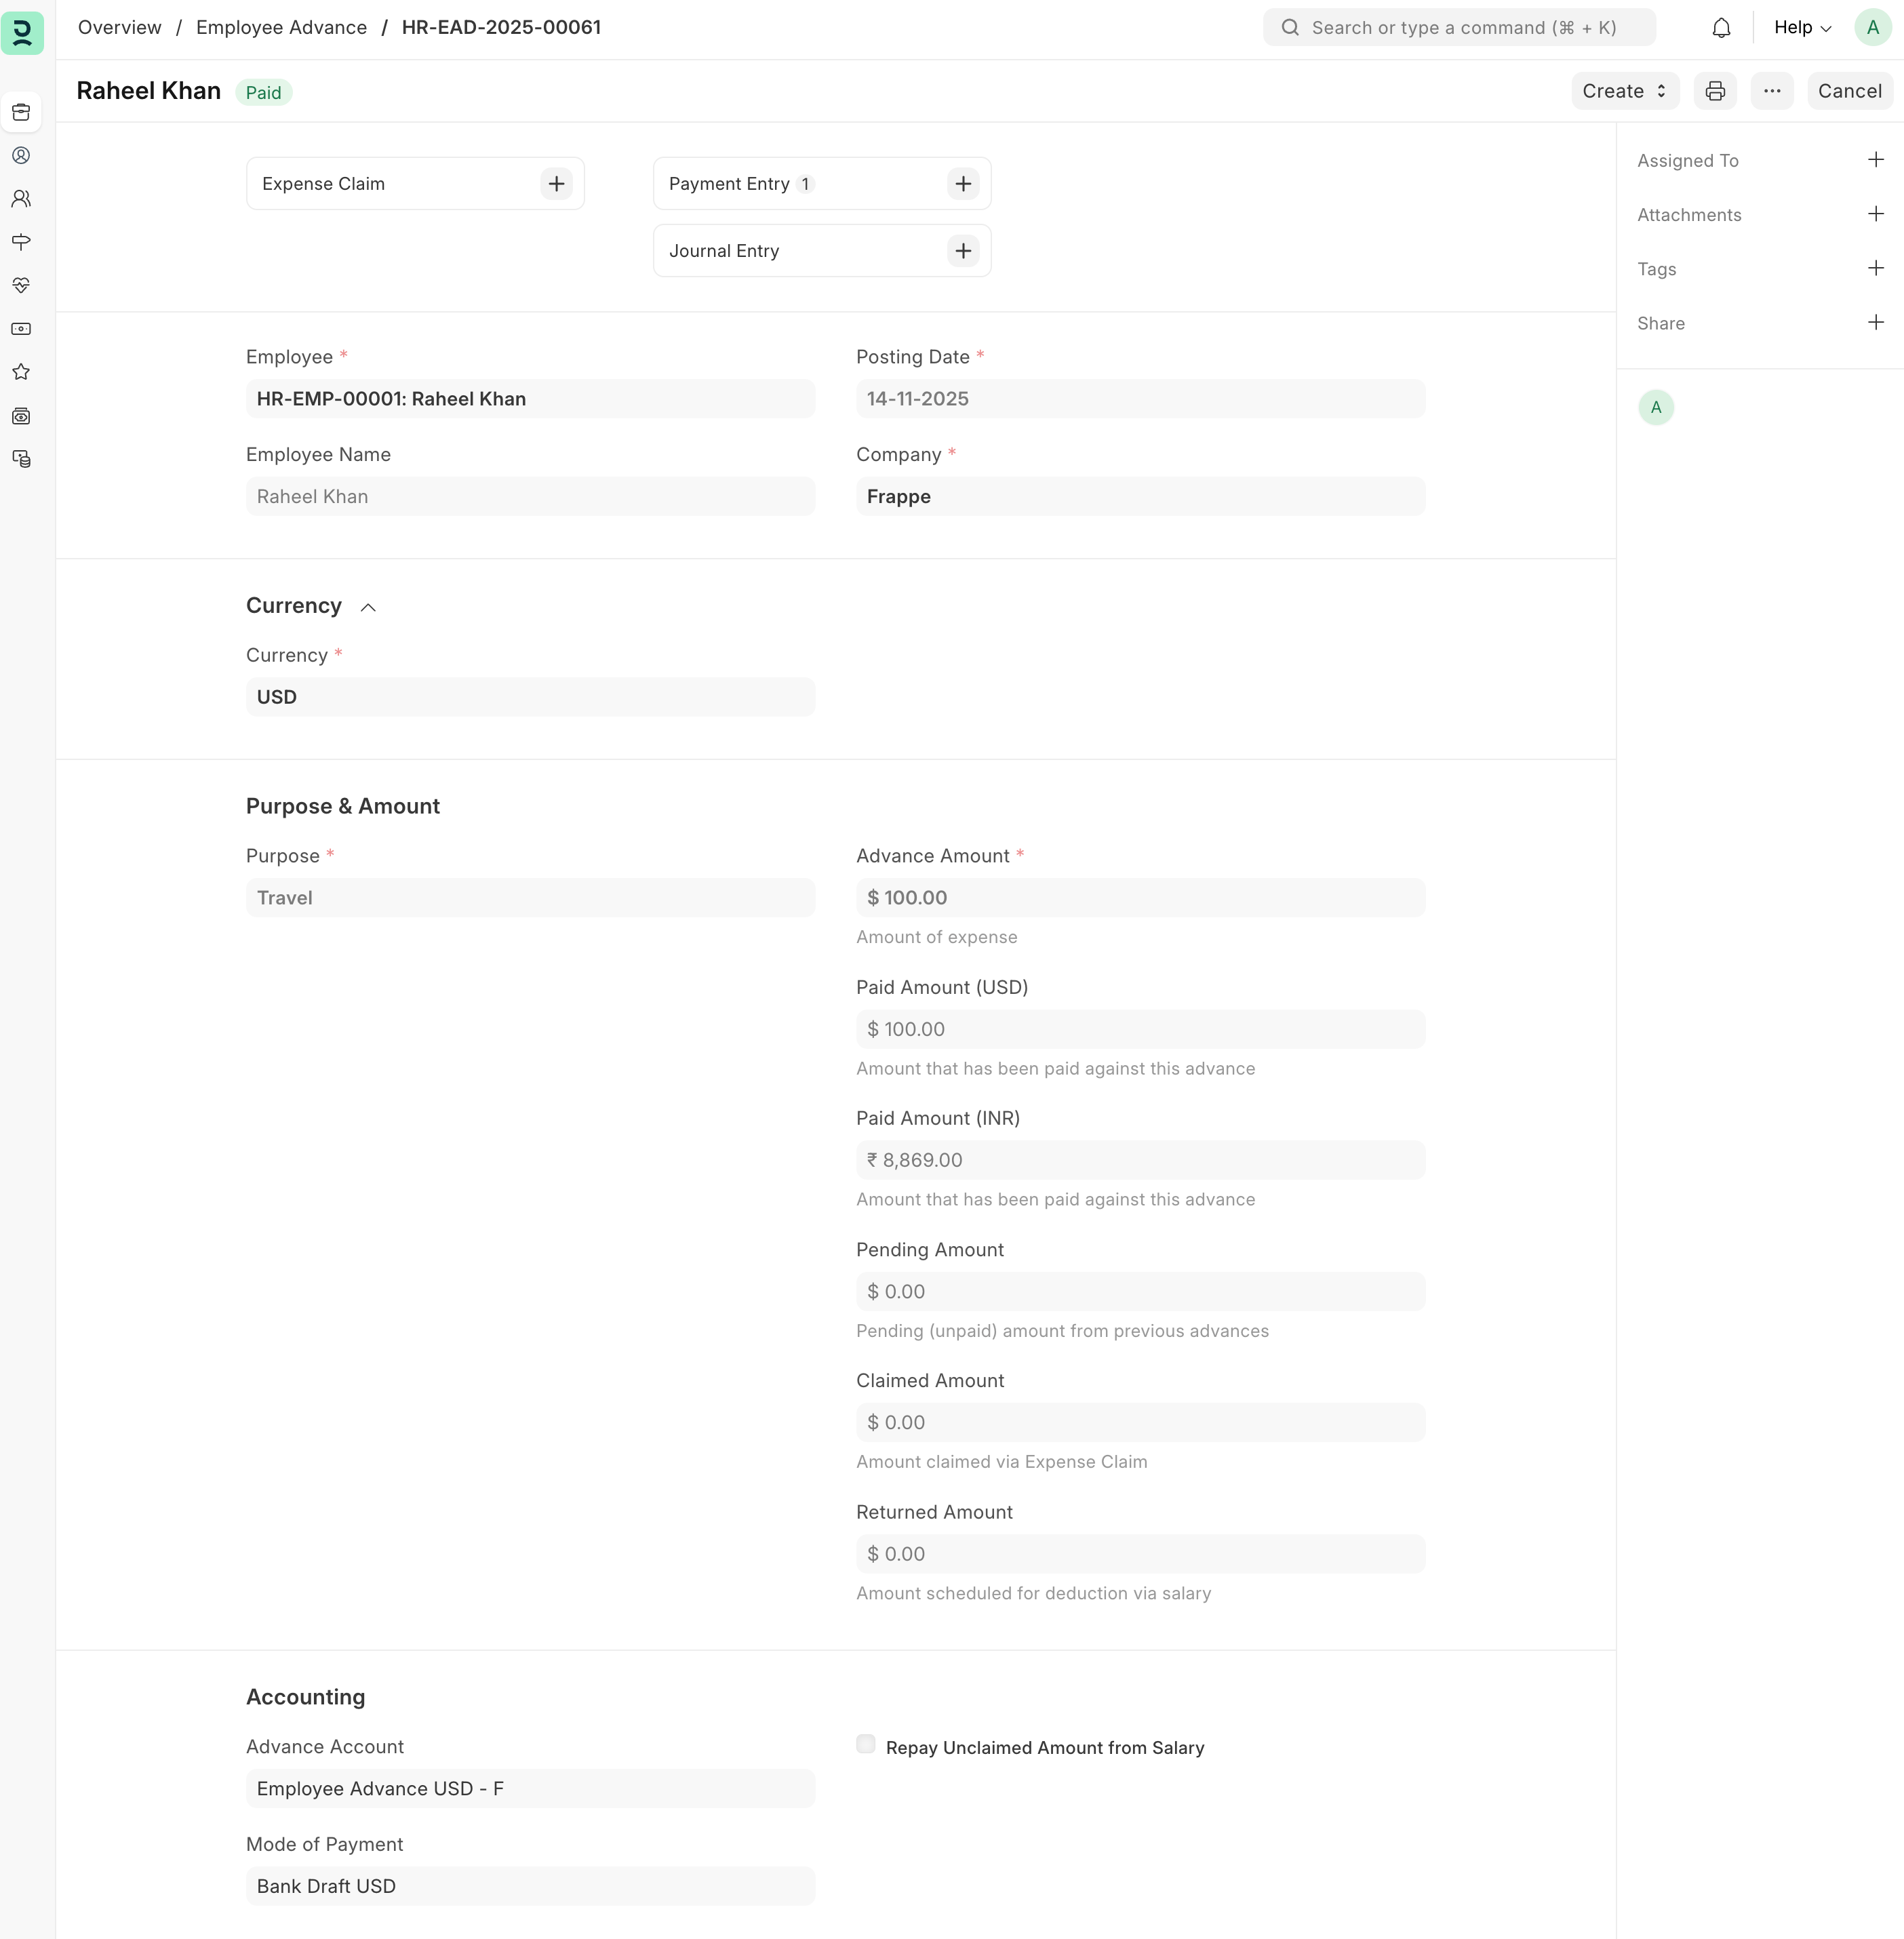1904x1939 pixels.
Task: Click the search command bar
Action: coord(1459,28)
